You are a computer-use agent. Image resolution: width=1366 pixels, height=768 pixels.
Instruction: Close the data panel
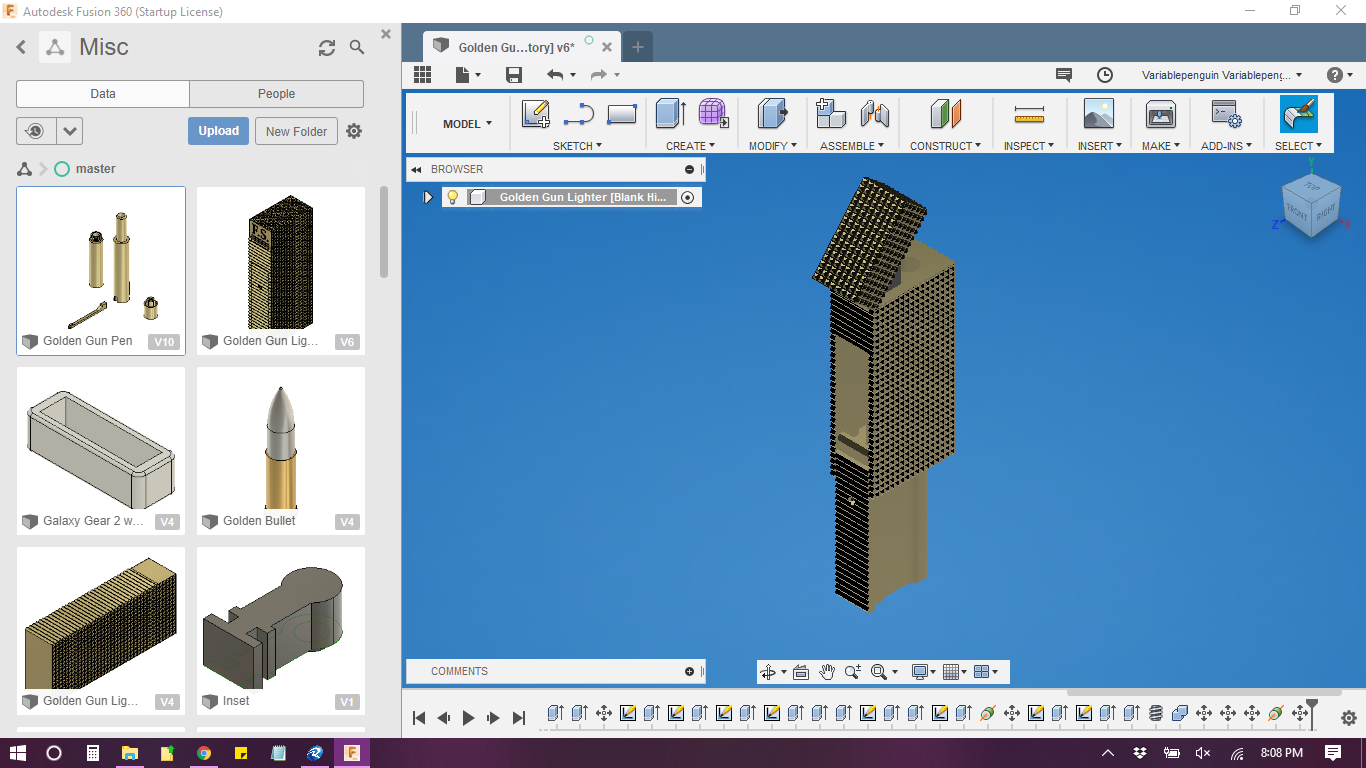point(386,34)
